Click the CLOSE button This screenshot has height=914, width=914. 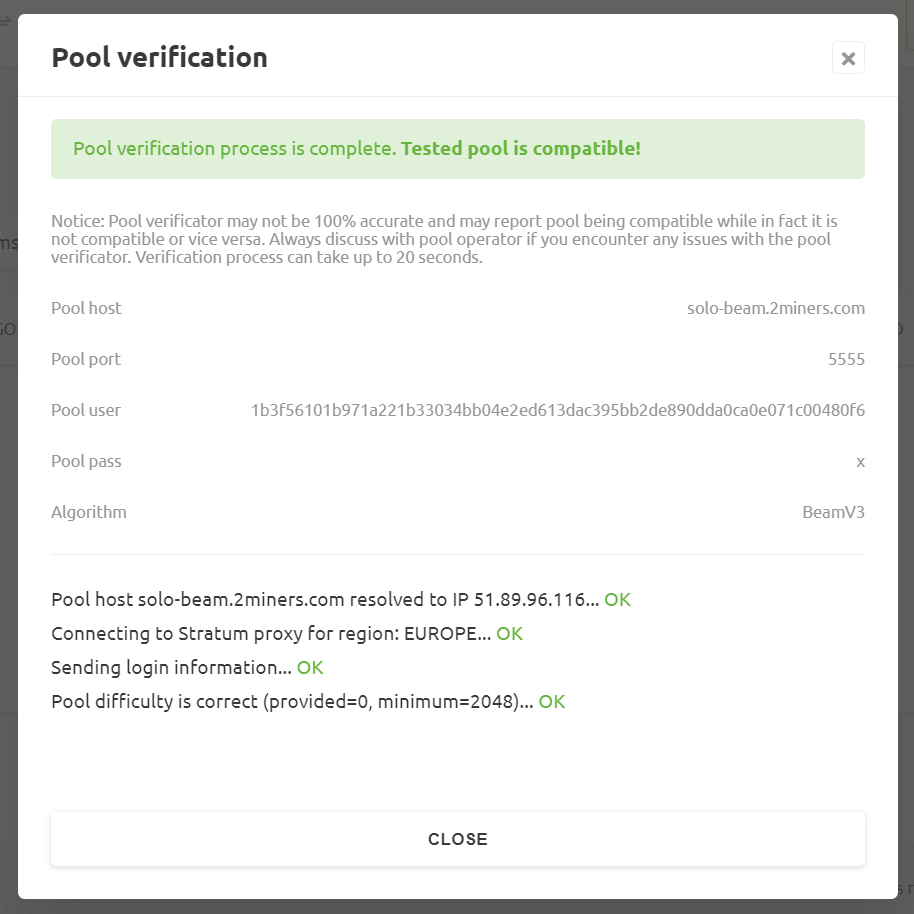coord(457,839)
